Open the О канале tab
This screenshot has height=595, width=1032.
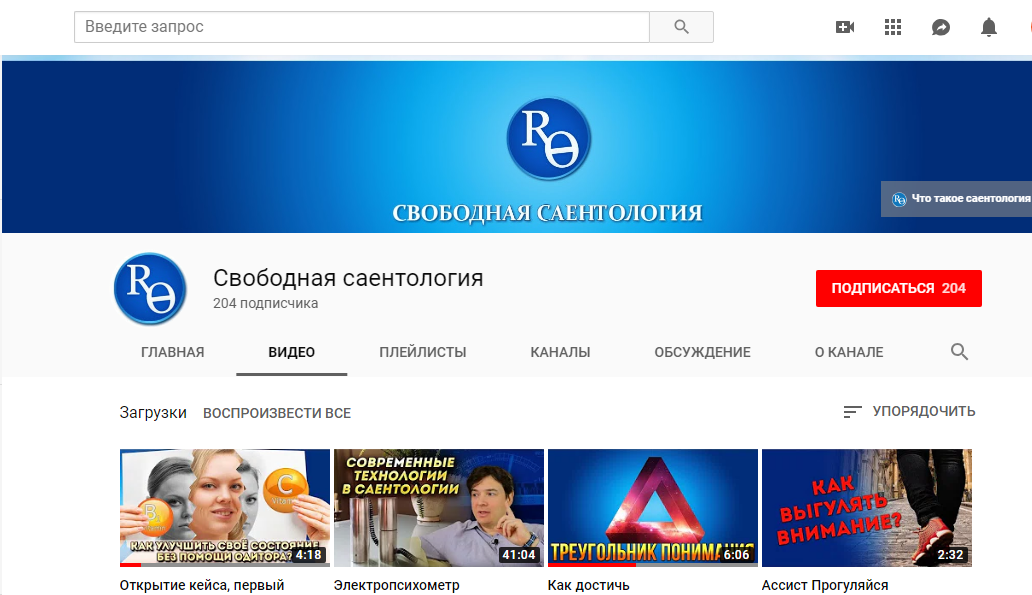(x=849, y=352)
